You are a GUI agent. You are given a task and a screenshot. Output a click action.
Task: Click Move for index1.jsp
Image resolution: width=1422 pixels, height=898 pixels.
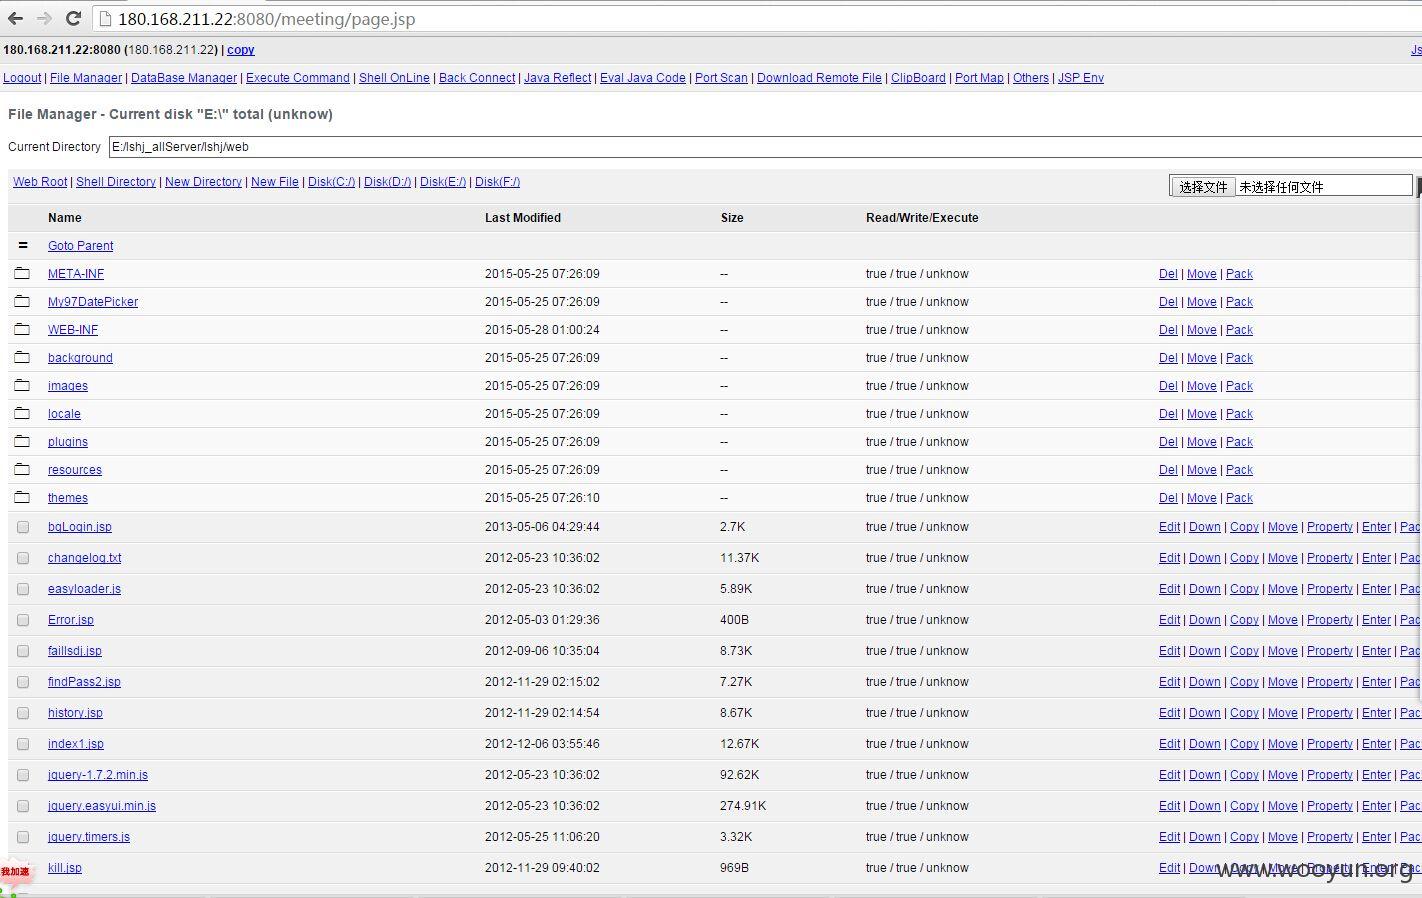point(1283,744)
